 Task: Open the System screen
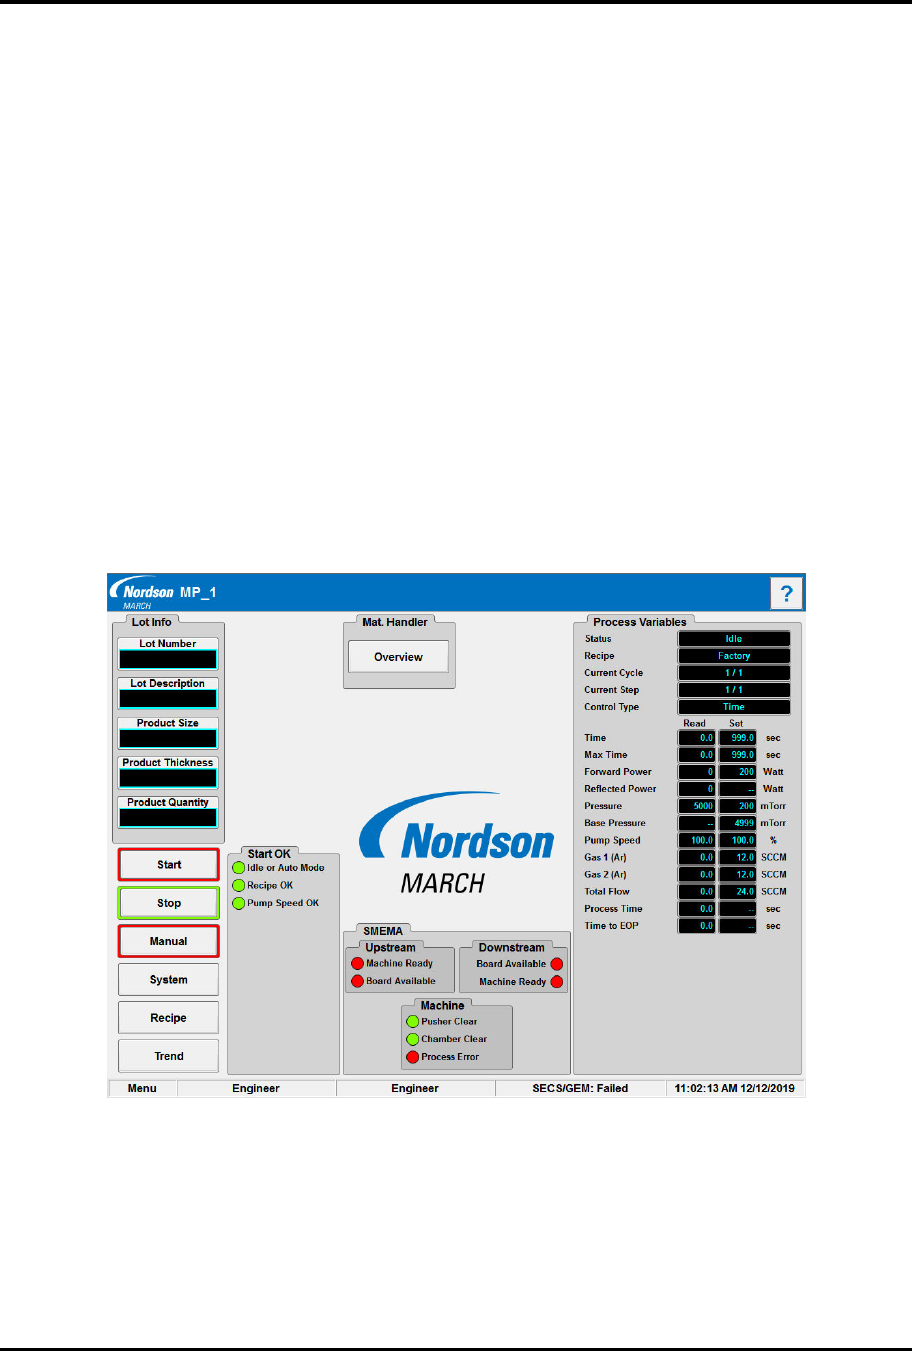pyautogui.click(x=168, y=980)
